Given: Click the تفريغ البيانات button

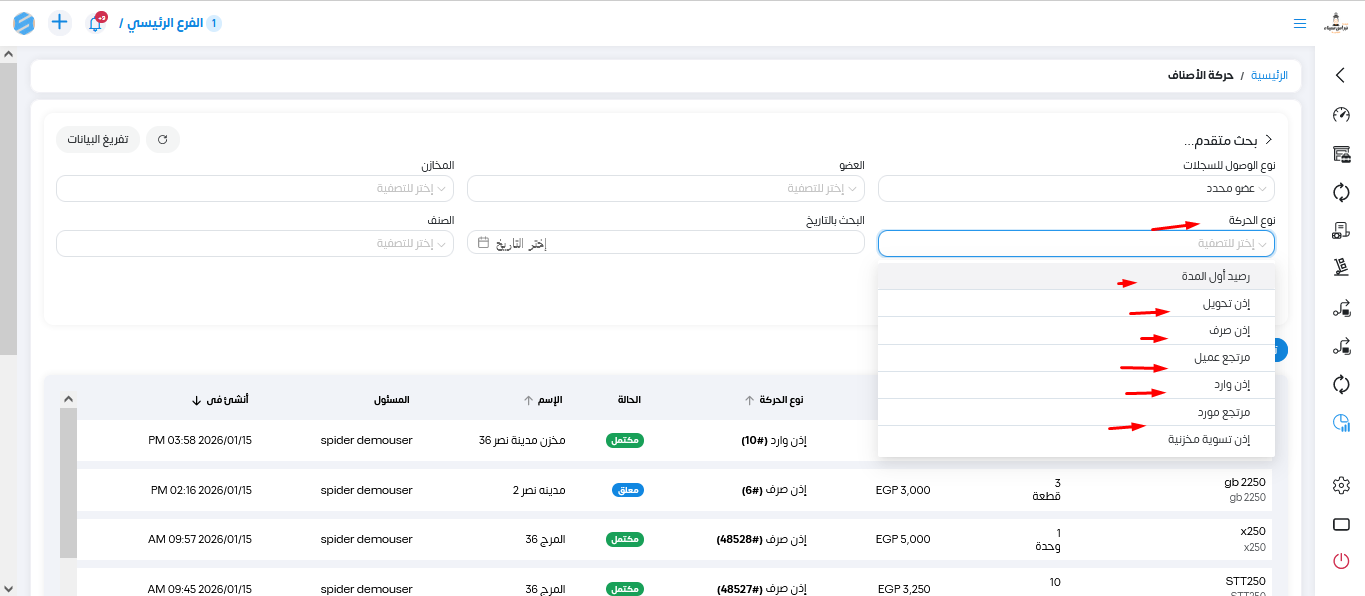Looking at the screenshot, I should pyautogui.click(x=98, y=140).
